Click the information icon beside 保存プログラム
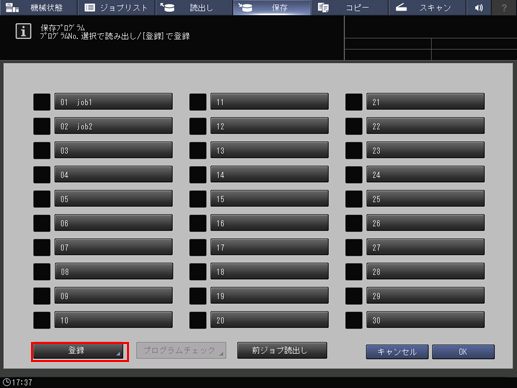Viewport: 517px width, 388px height. (23, 32)
